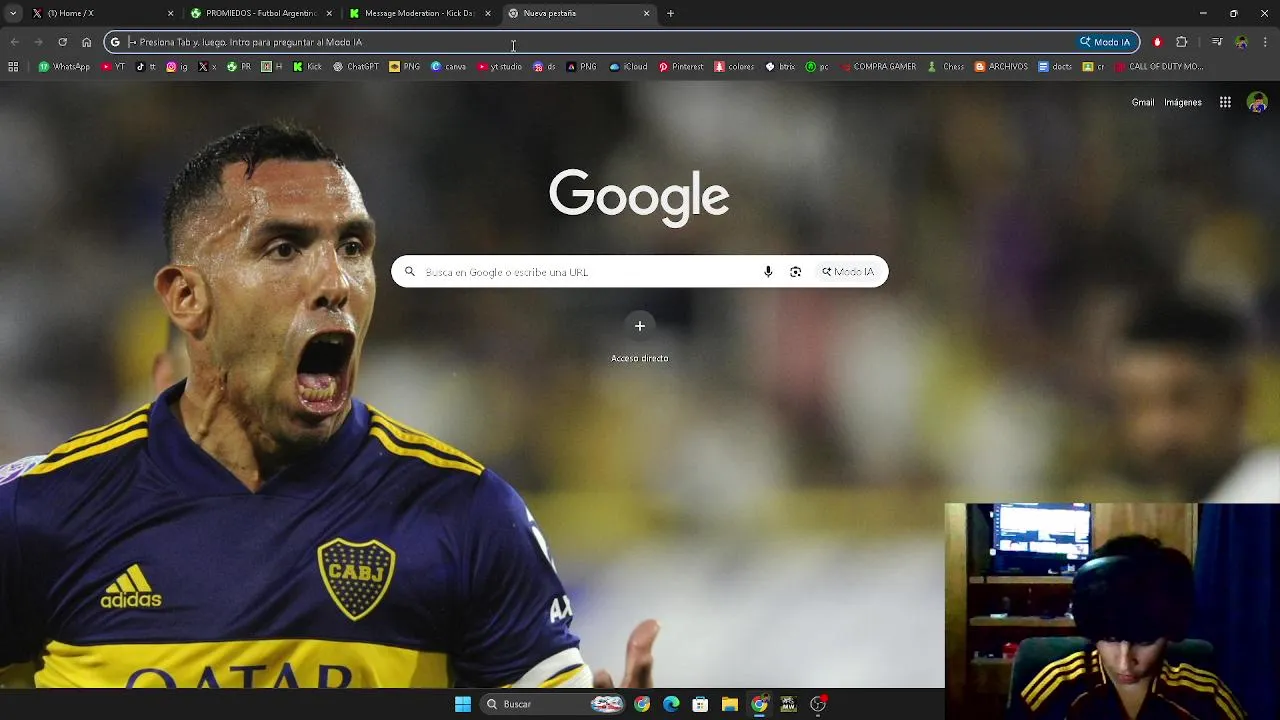
Task: Open the MW game icon in taskbar
Action: (788, 704)
